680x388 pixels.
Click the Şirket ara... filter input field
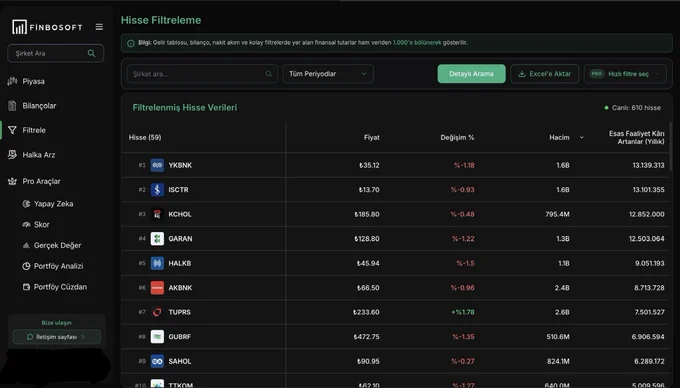[x=202, y=74]
